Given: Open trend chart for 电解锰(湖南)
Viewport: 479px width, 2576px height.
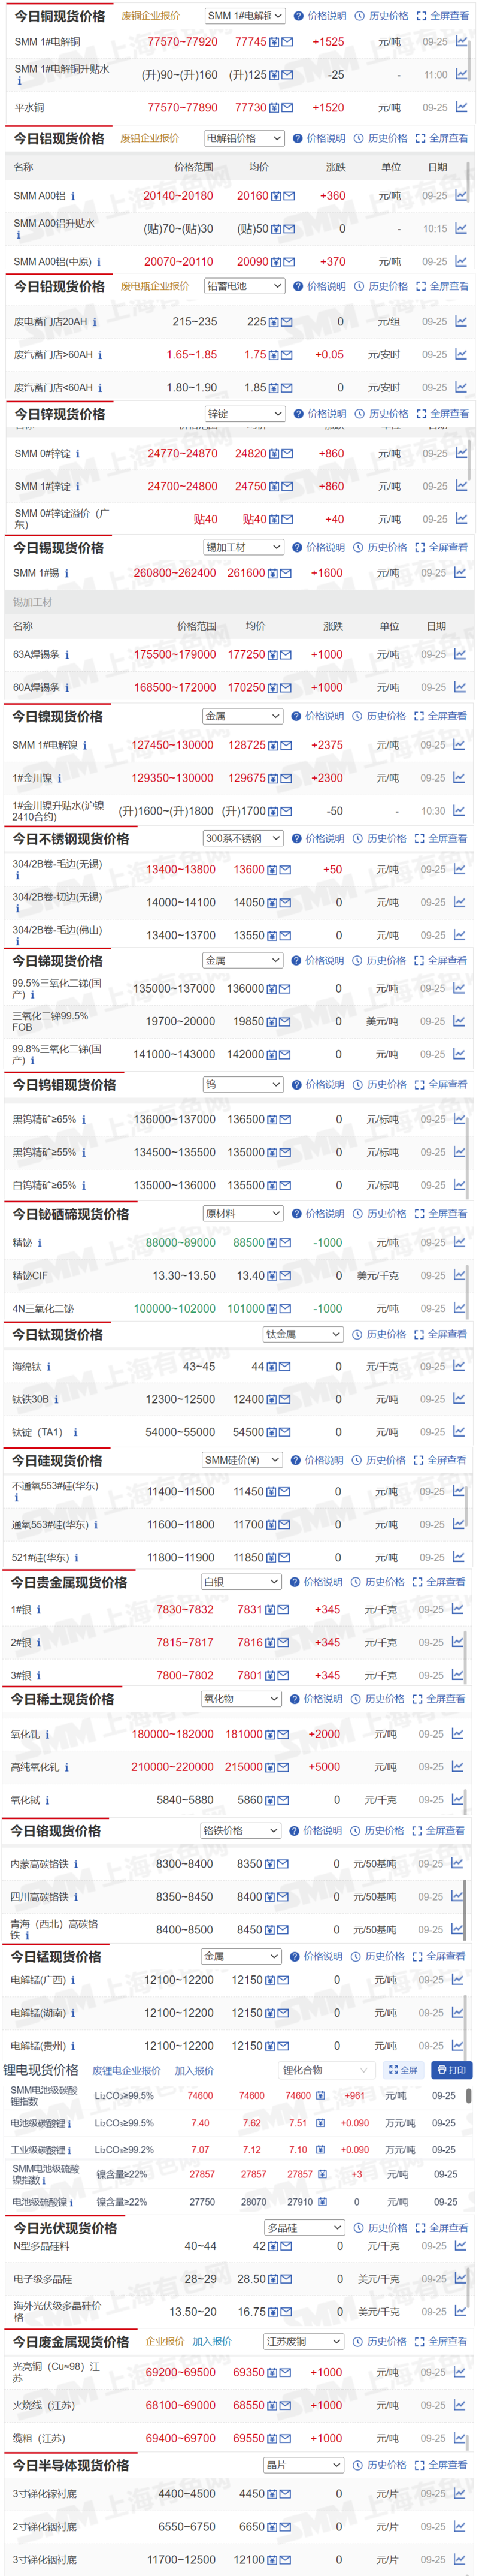Looking at the screenshot, I should point(457,2012).
